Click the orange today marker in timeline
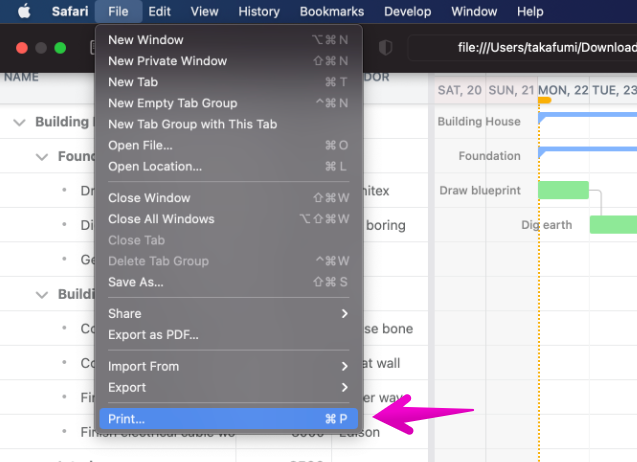Viewport: 637px width, 462px height. tap(544, 100)
